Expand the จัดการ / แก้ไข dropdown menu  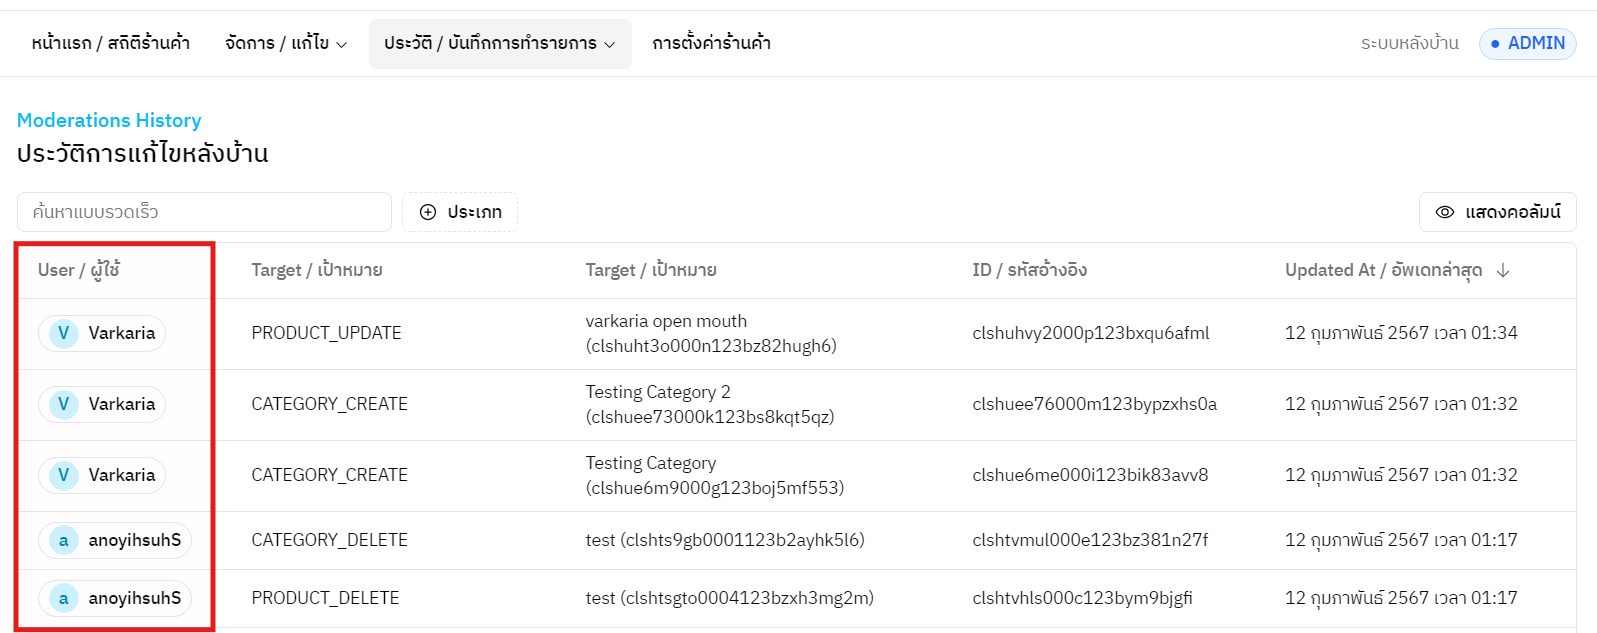pyautogui.click(x=286, y=43)
